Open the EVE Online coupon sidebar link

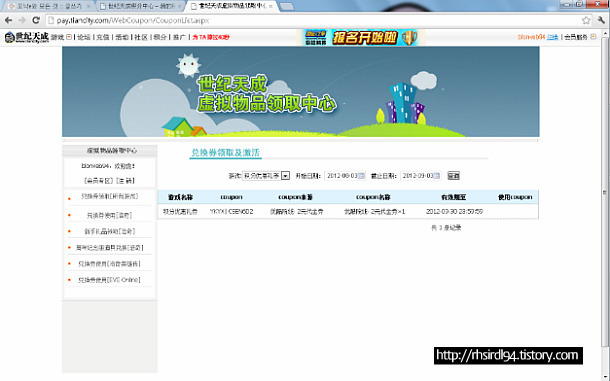tap(109, 280)
